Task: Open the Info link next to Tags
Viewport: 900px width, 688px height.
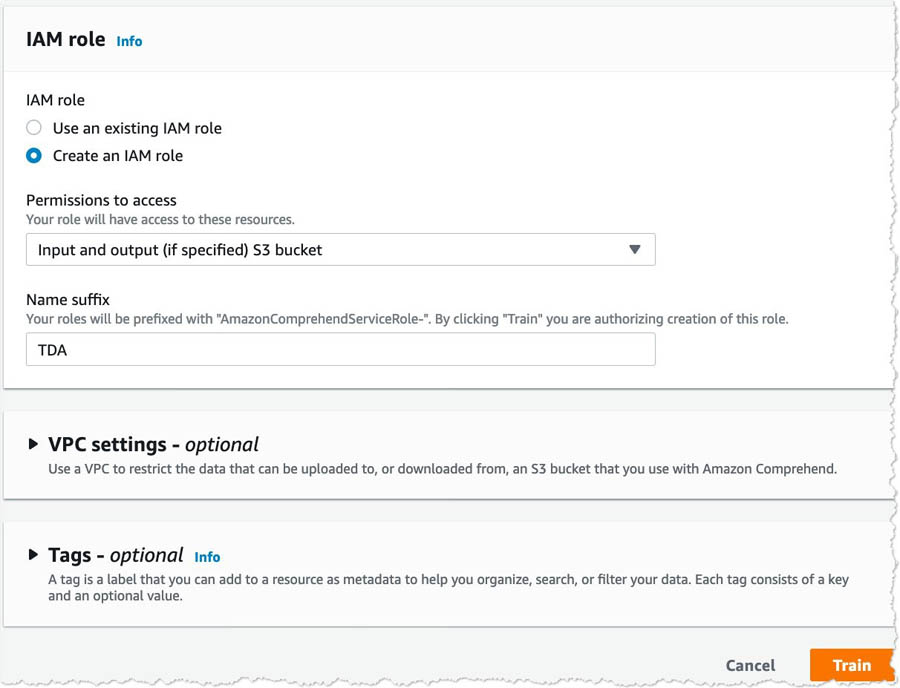Action: (207, 557)
